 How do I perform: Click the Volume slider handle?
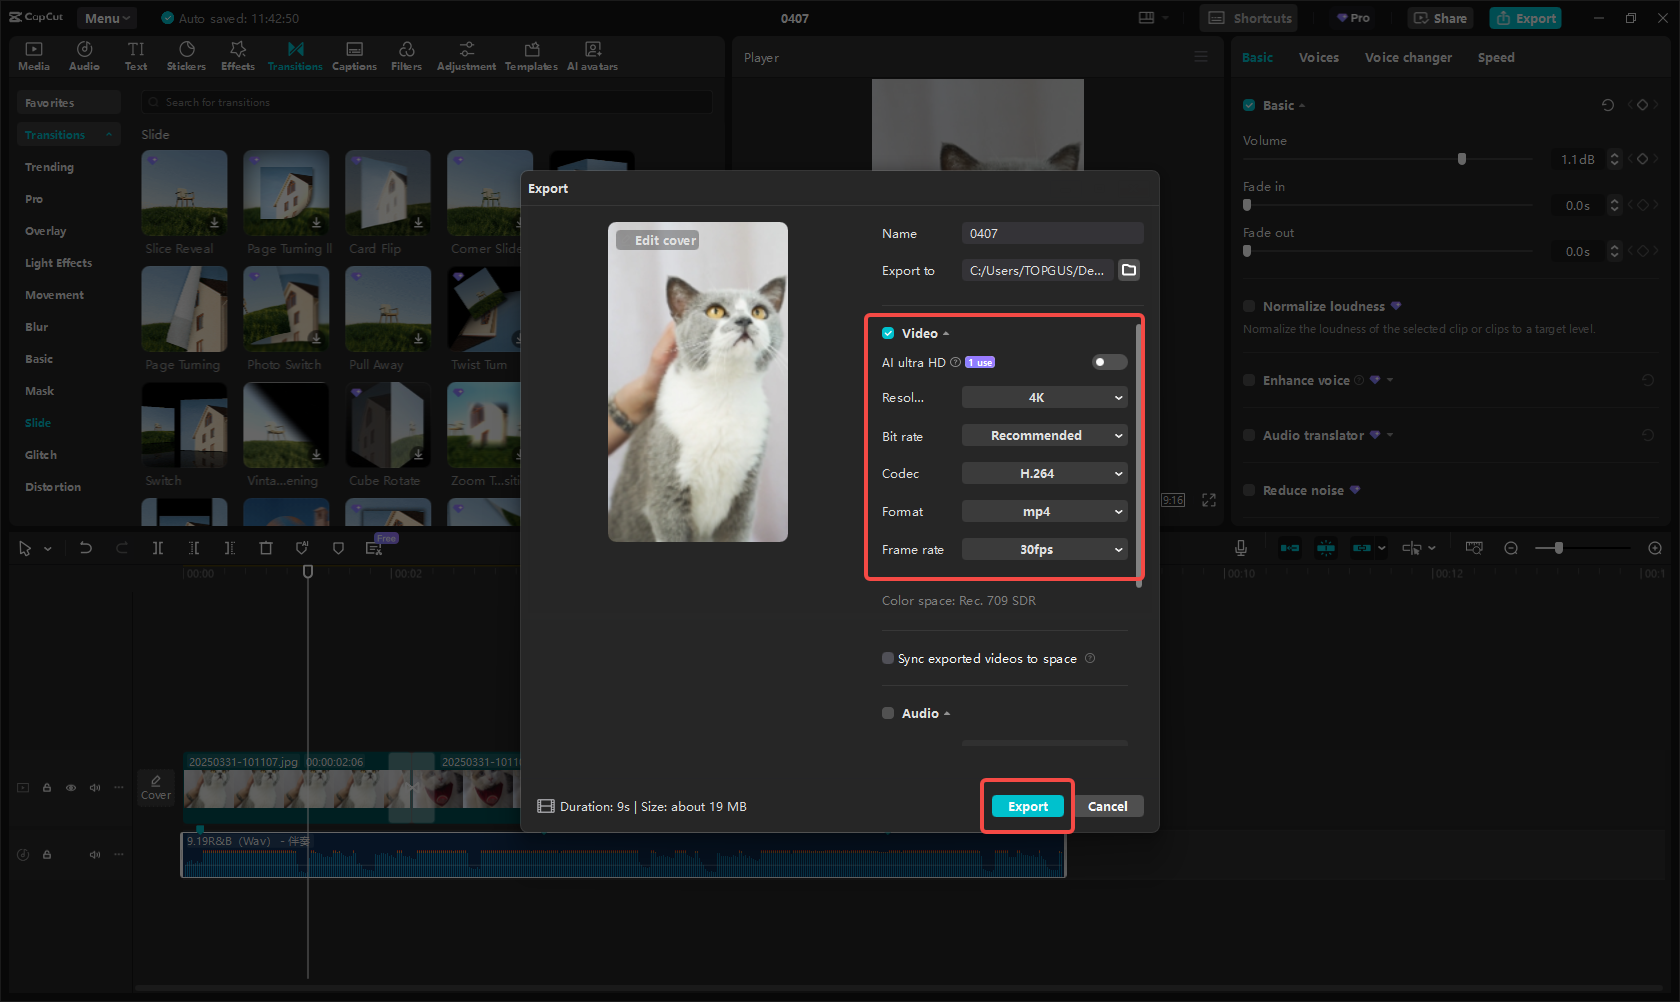point(1462,159)
